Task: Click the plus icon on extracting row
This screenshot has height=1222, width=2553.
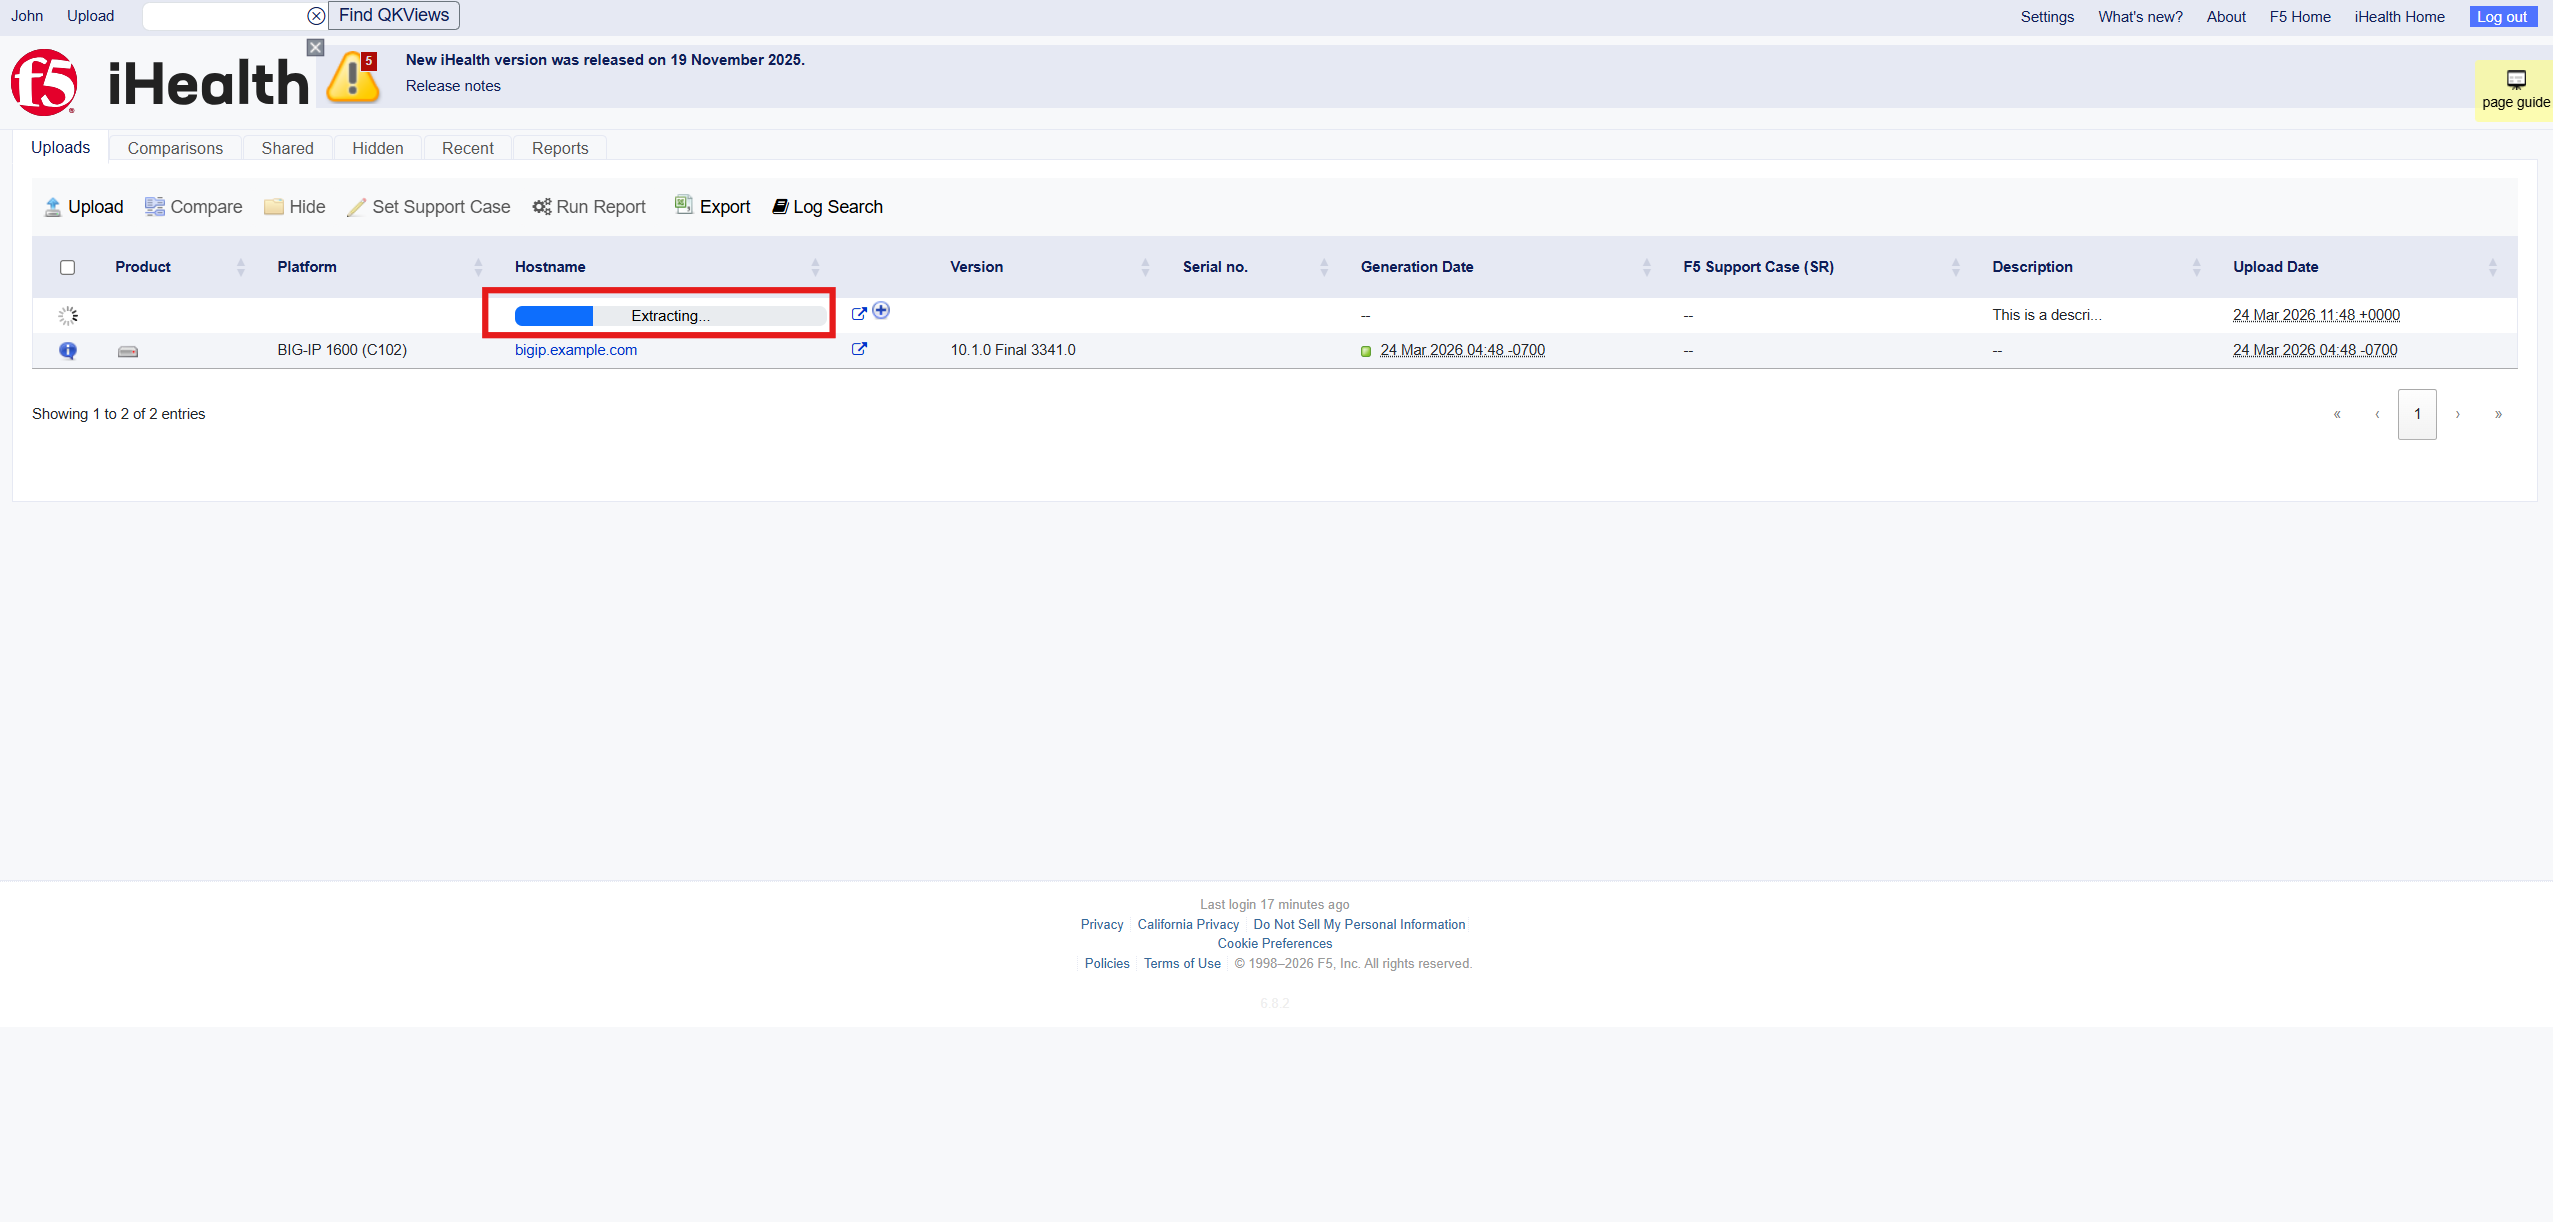Action: pos(881,311)
